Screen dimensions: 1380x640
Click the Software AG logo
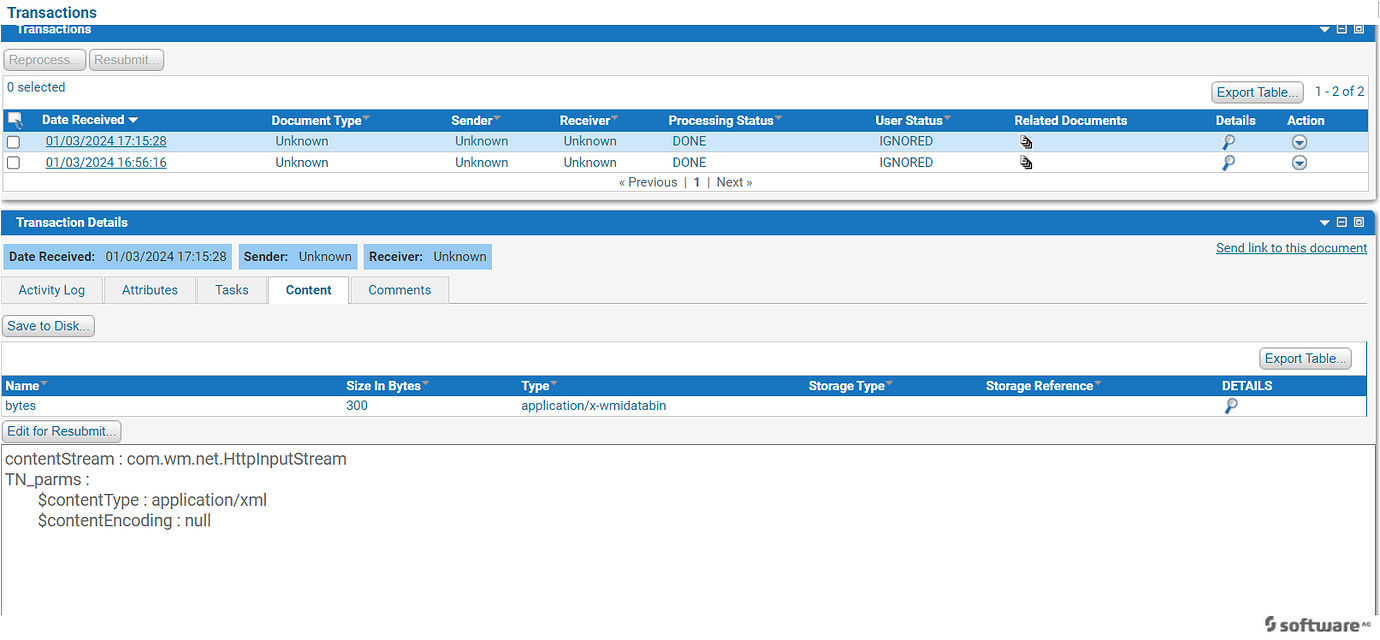coord(1317,624)
